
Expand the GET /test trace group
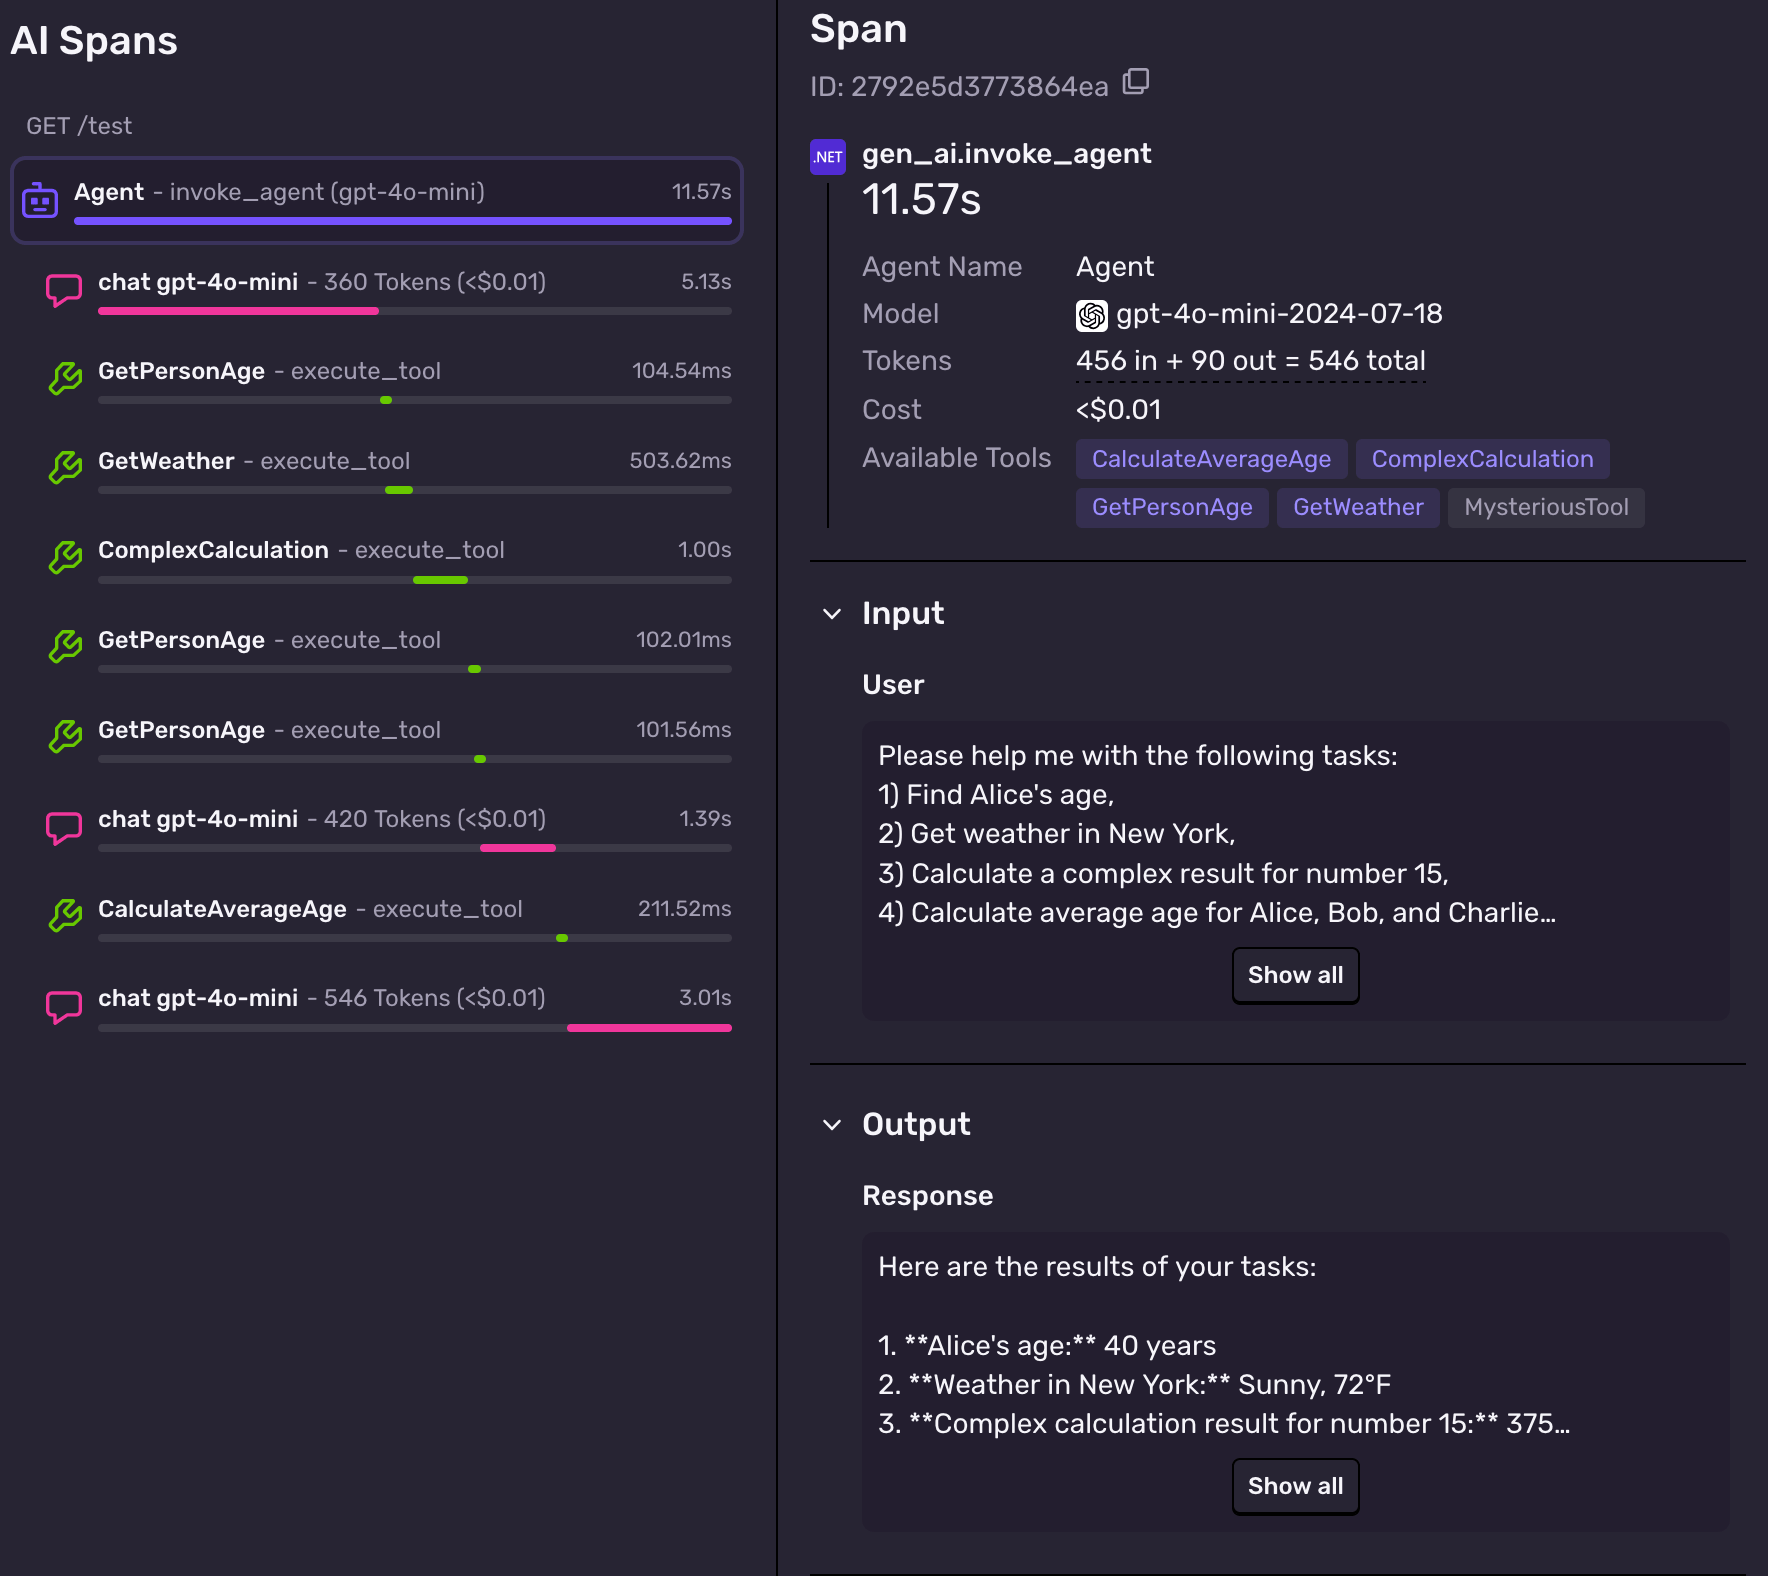(x=78, y=125)
